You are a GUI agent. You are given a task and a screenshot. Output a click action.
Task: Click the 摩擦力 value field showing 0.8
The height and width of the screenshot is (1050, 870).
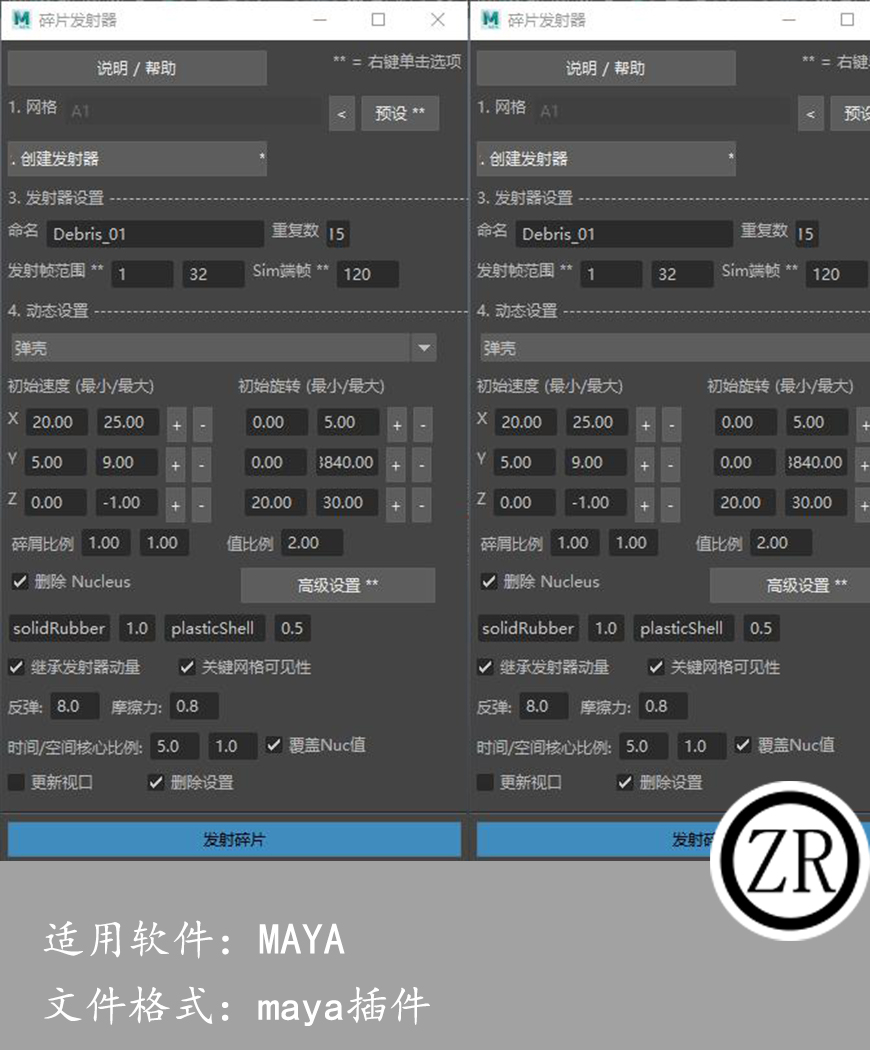[x=194, y=706]
